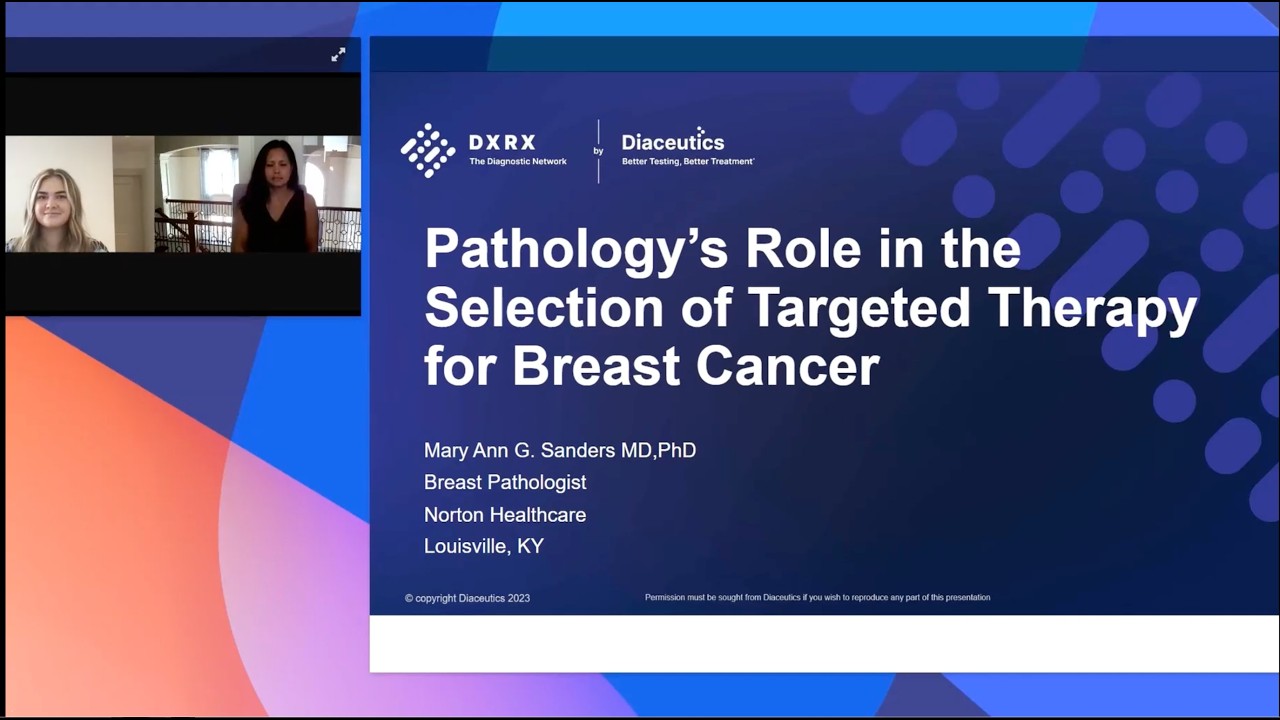Select the dark-haired presenter's video thumbnail
This screenshot has width=1280, height=720.
coord(258,194)
